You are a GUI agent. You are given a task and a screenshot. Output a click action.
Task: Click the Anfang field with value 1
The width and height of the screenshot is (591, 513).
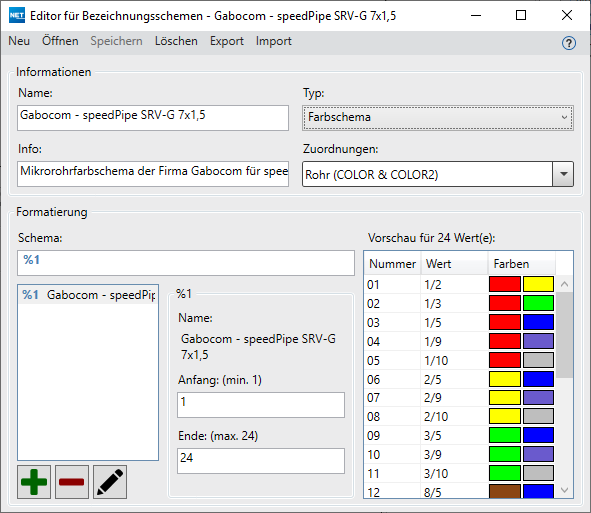261,405
